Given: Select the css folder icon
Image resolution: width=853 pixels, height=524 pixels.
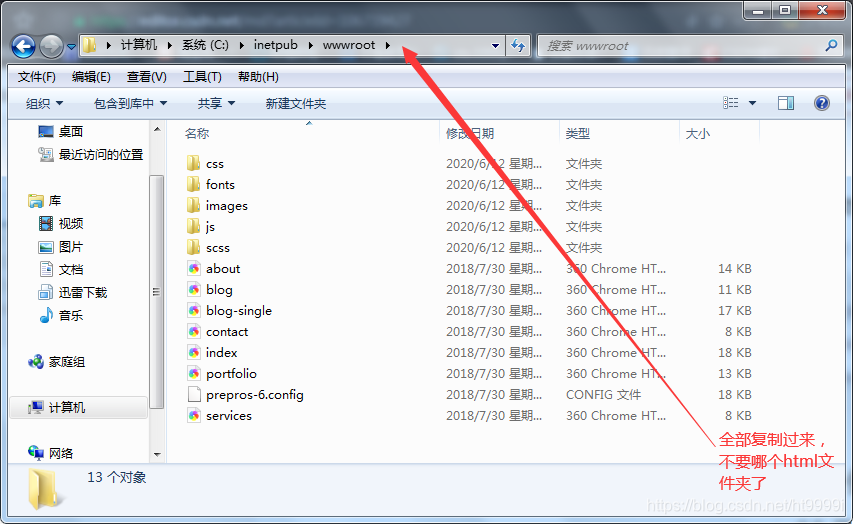Looking at the screenshot, I should click(x=193, y=163).
